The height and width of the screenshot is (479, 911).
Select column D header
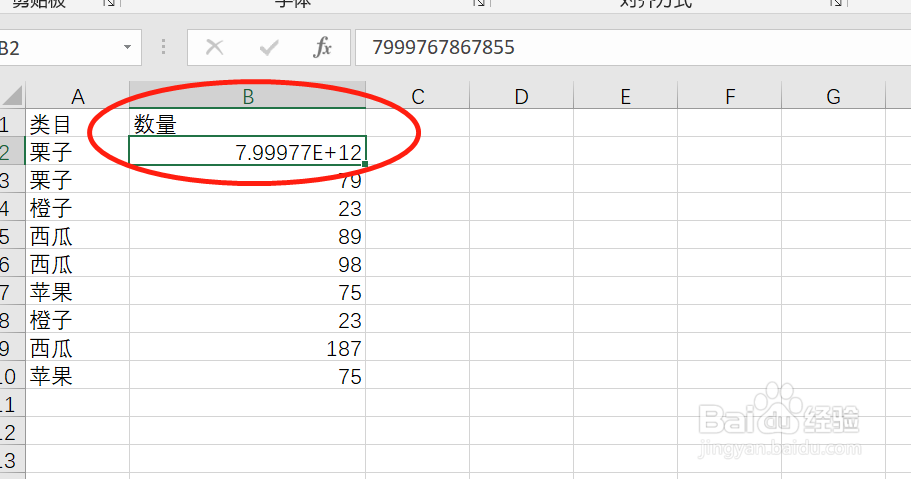tap(521, 96)
